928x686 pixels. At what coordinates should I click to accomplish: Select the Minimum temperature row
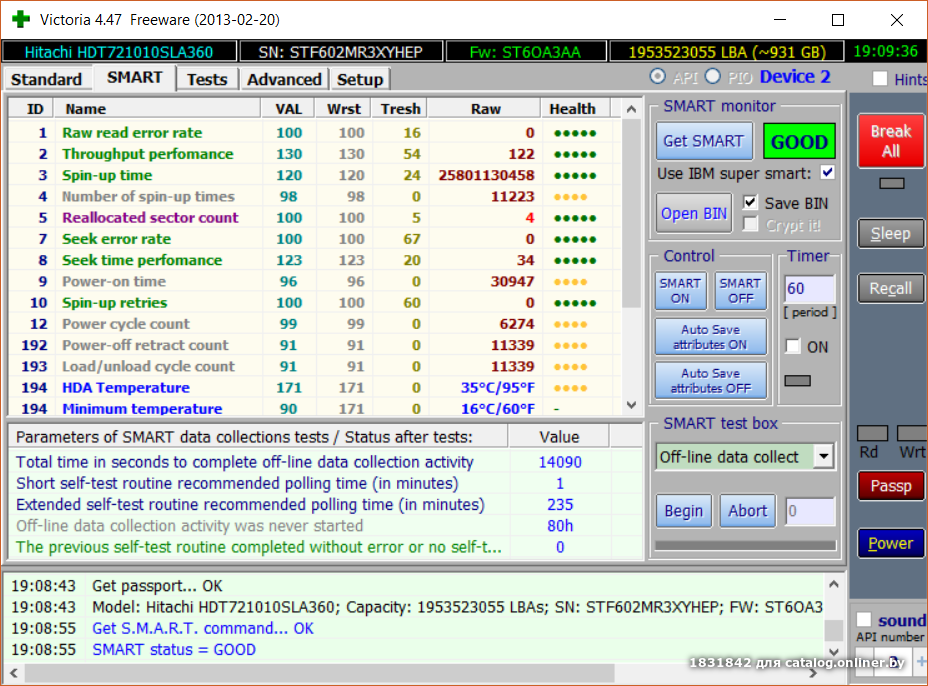(314, 408)
